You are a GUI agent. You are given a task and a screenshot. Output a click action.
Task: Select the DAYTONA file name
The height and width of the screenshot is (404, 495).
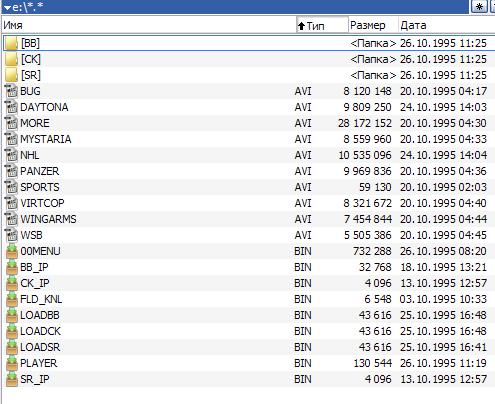tap(44, 107)
